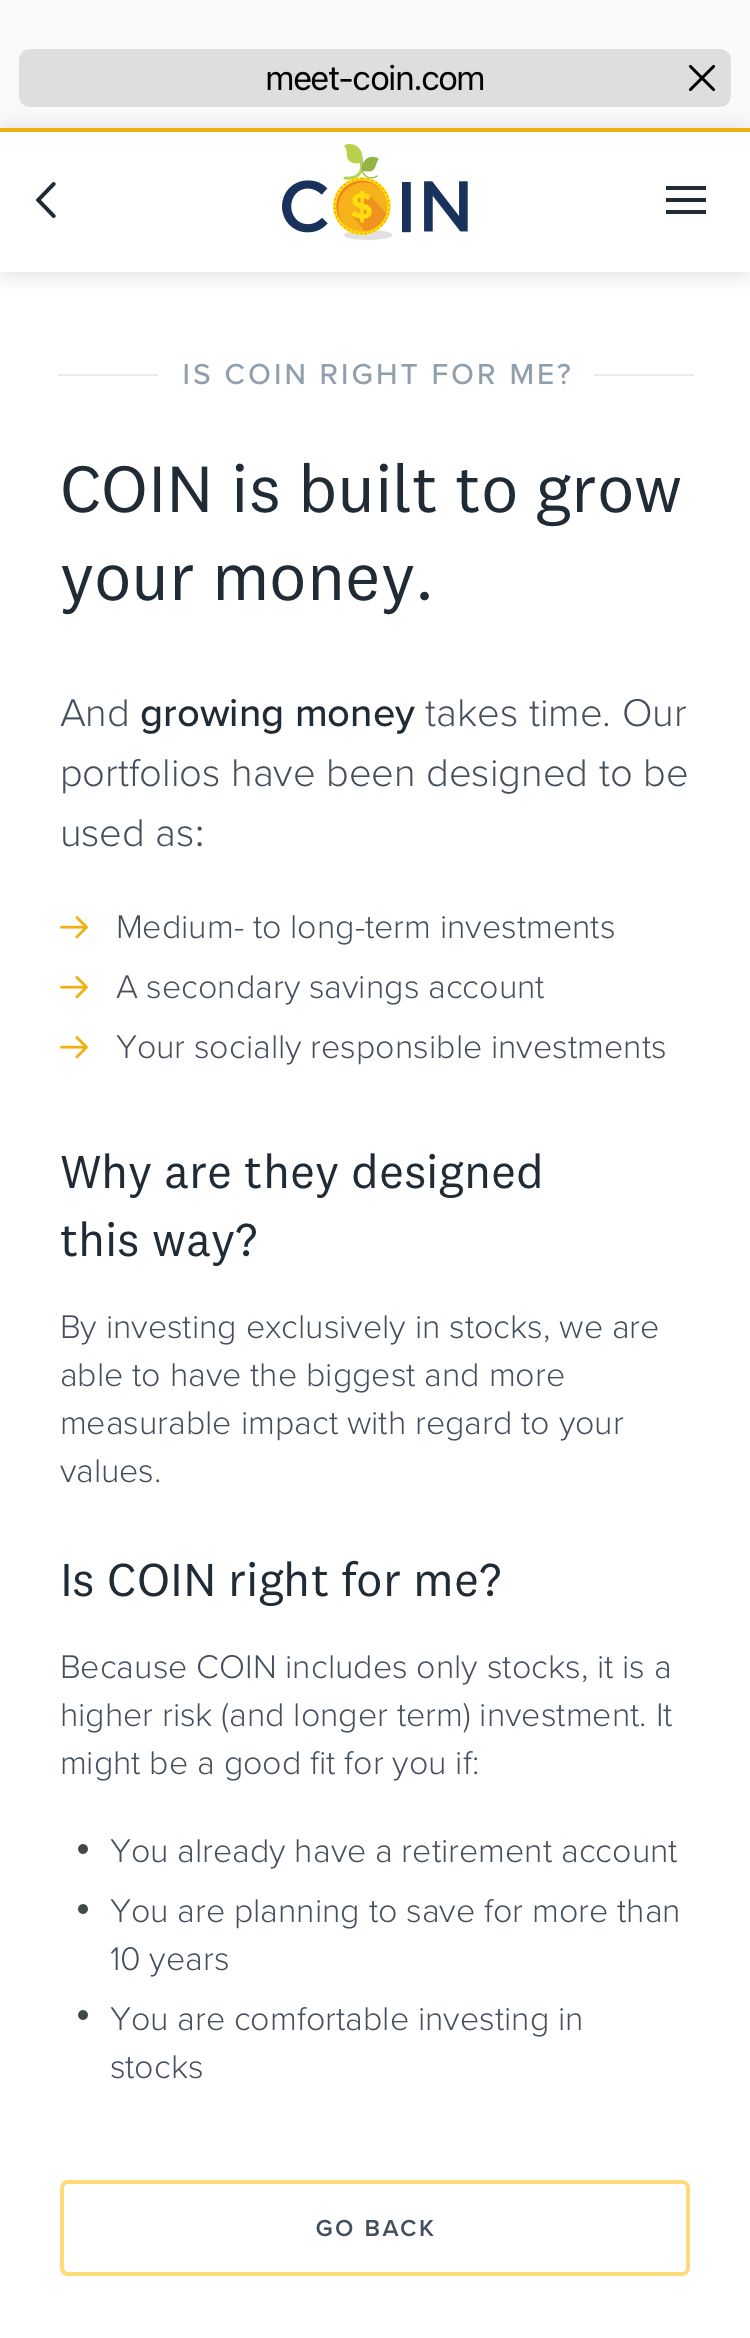Image resolution: width=750 pixels, height=2338 pixels.
Task: Select the 'Medium- to long-term investments' list item
Action: 365,928
